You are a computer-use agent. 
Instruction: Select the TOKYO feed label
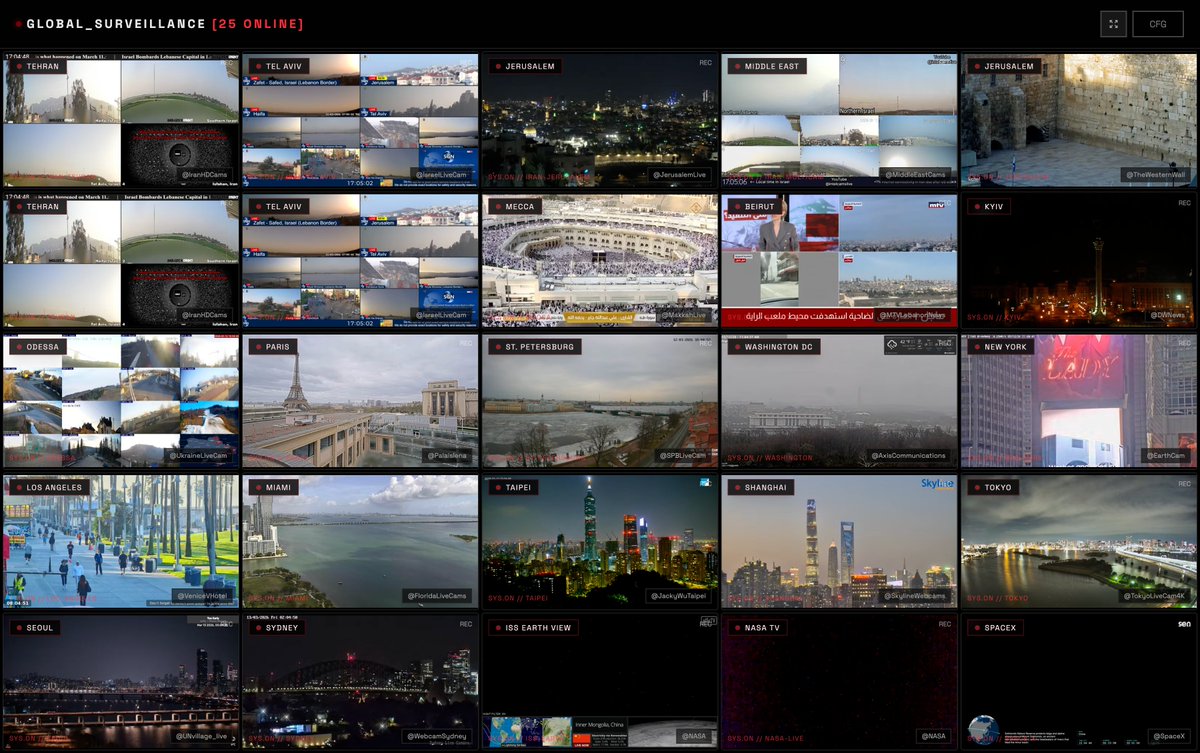(x=995, y=487)
